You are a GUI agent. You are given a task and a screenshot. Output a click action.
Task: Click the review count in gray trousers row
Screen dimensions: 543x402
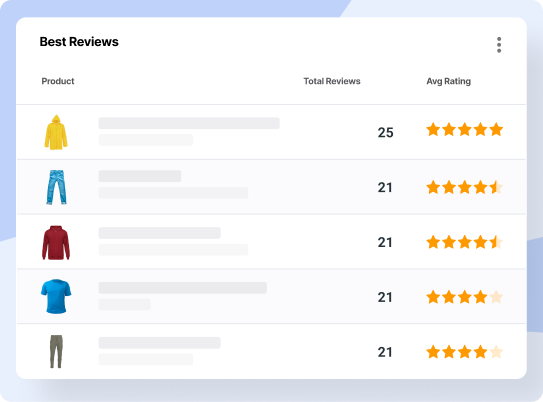385,352
